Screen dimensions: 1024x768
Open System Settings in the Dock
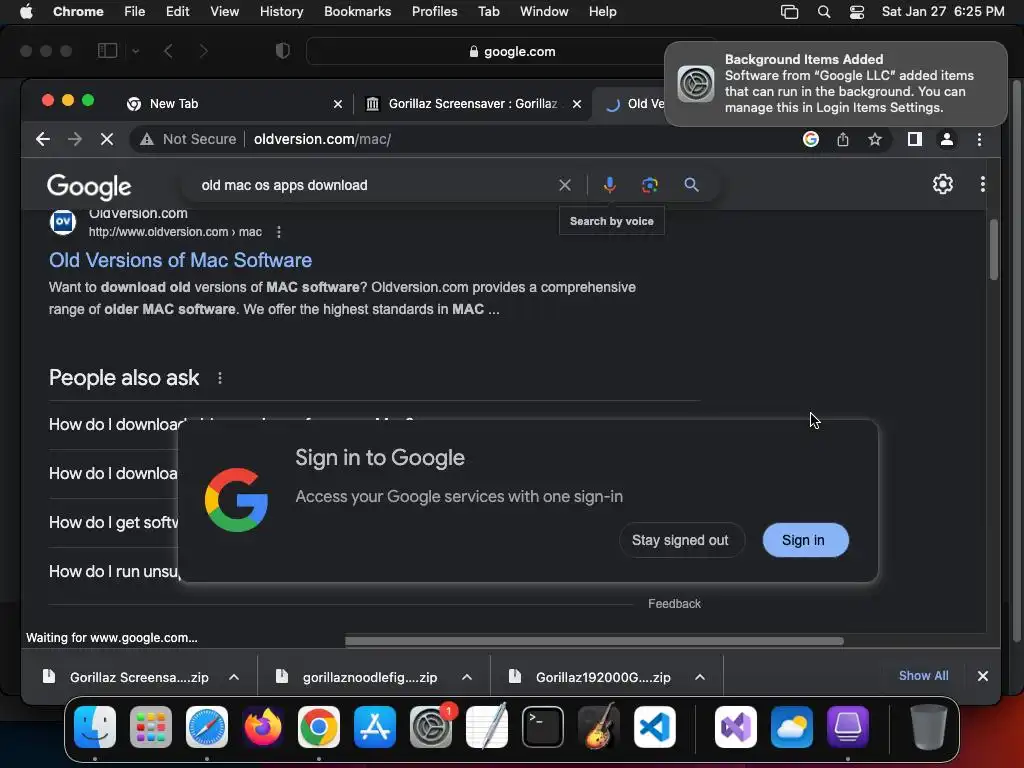(431, 727)
